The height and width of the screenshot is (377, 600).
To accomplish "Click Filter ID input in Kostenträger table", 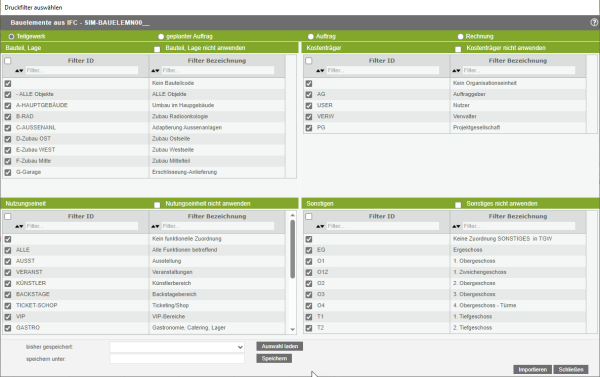I will (383, 70).
